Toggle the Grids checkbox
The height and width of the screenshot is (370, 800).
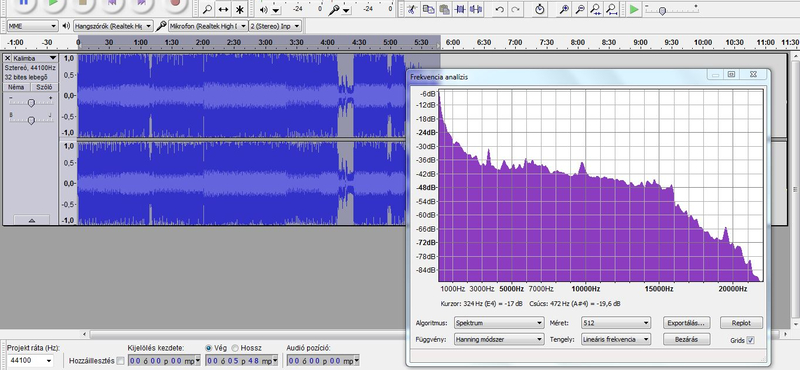click(751, 340)
